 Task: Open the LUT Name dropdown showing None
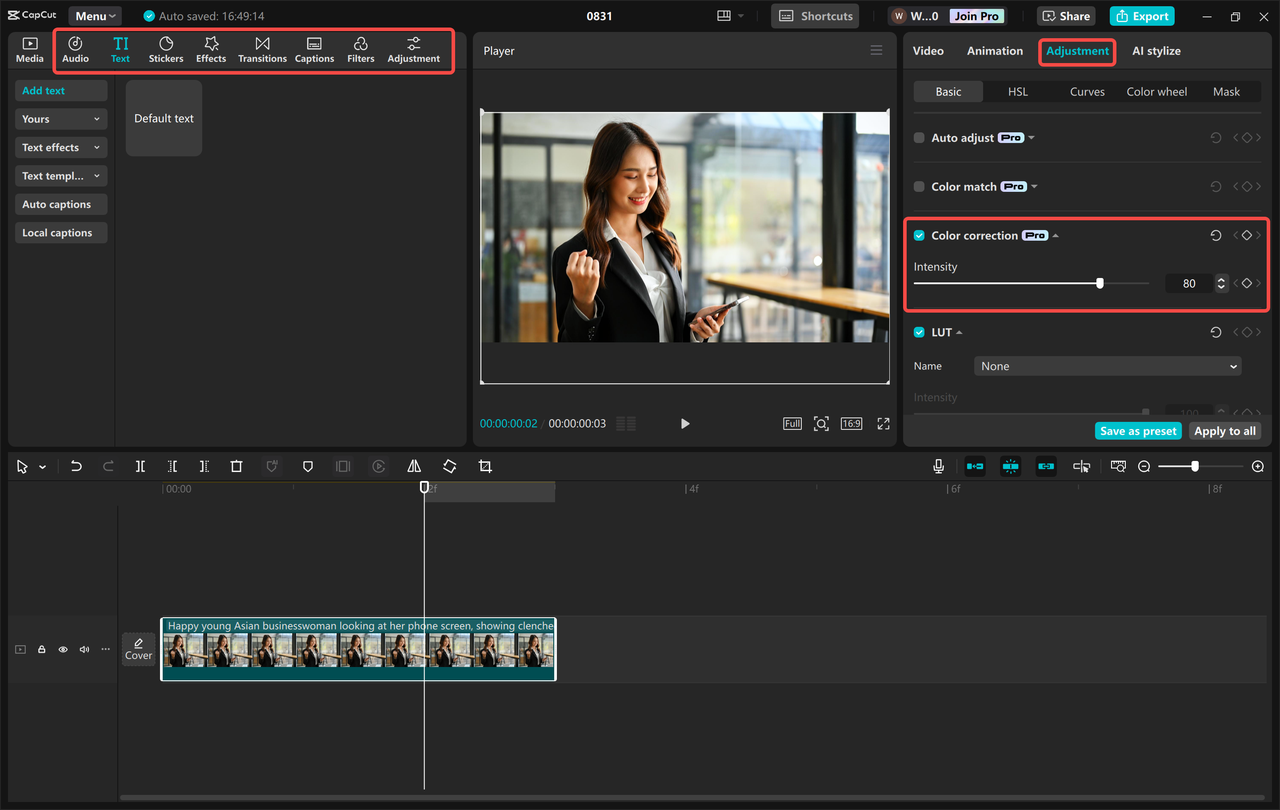tap(1107, 366)
